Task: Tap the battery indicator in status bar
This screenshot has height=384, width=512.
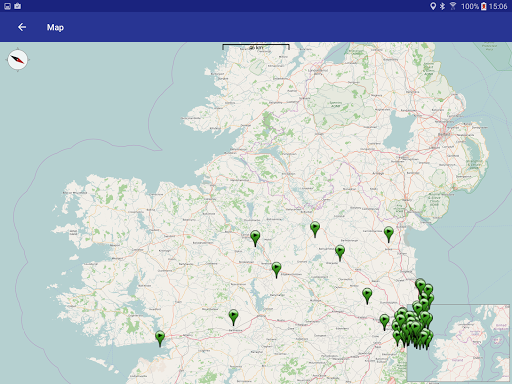Action: pos(483,6)
